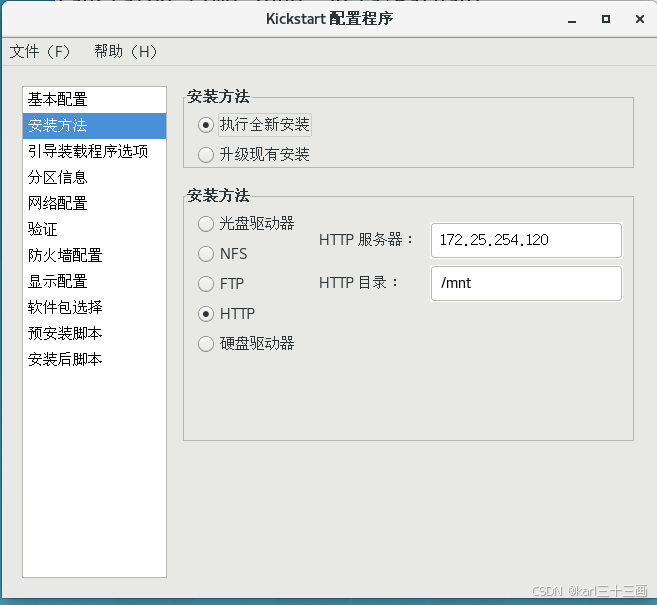Select 显示配置 in the sidebar
This screenshot has width=657, height=605.
pyautogui.click(x=94, y=282)
